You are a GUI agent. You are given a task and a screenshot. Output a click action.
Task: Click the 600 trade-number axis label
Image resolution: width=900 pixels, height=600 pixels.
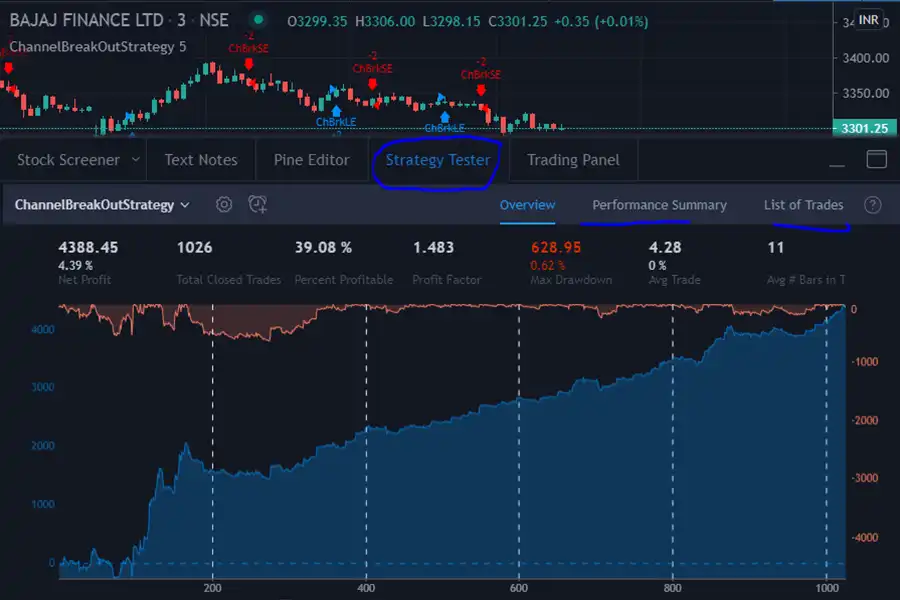click(519, 588)
